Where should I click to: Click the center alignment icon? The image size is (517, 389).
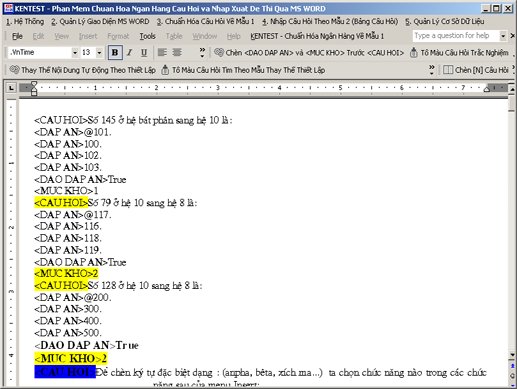pos(177,52)
